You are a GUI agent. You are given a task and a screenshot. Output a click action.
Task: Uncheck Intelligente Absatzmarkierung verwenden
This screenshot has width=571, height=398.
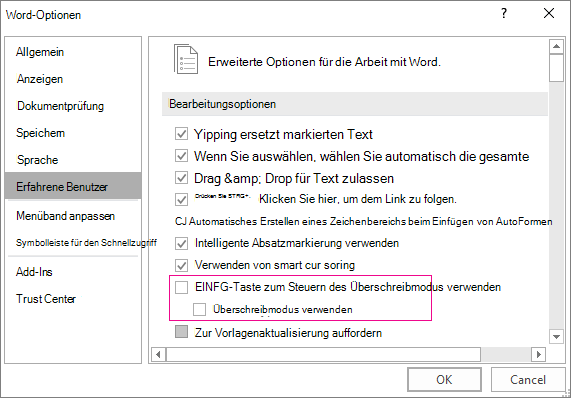click(x=181, y=243)
